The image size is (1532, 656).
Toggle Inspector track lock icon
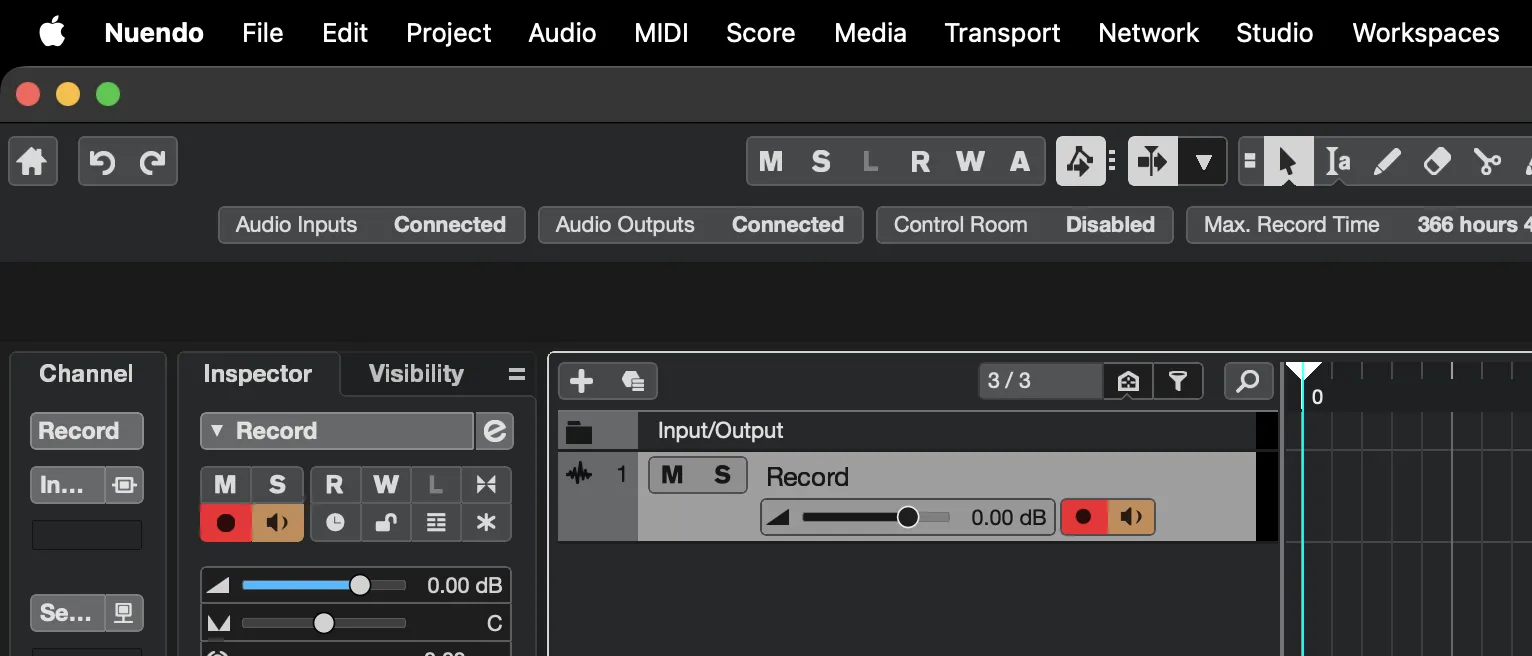click(x=386, y=522)
